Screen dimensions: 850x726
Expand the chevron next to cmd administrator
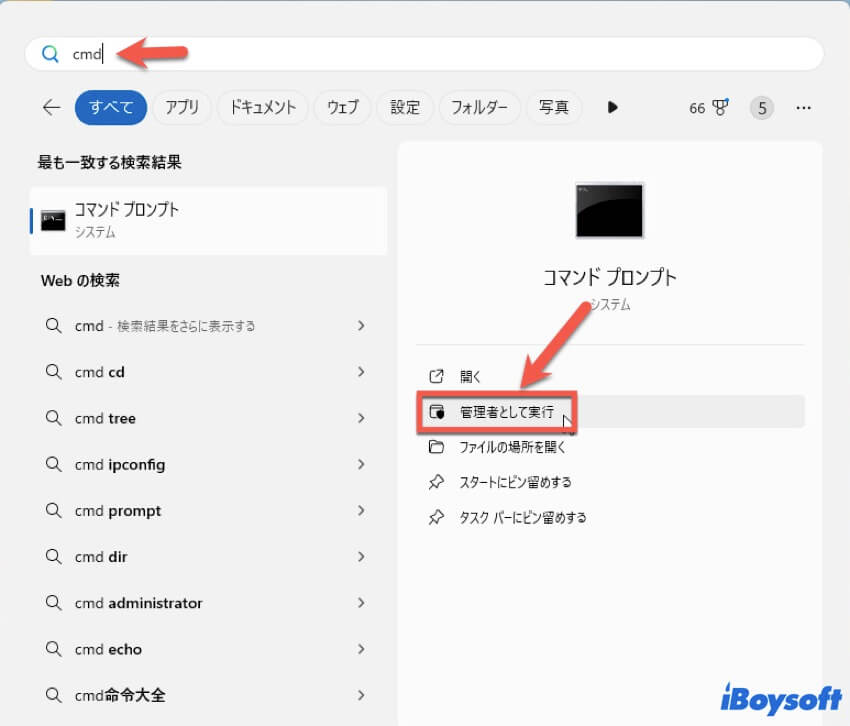tap(361, 603)
